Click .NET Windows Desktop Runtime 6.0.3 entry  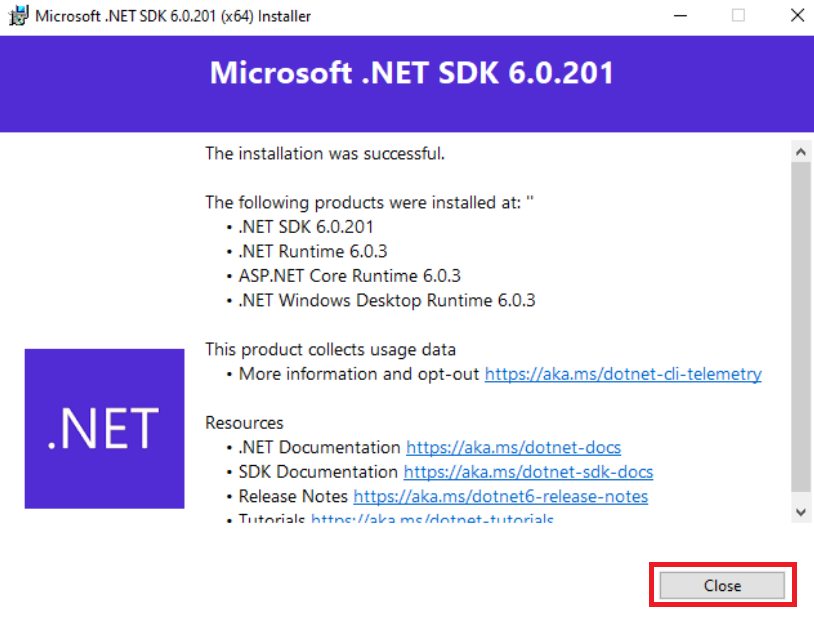[386, 300]
